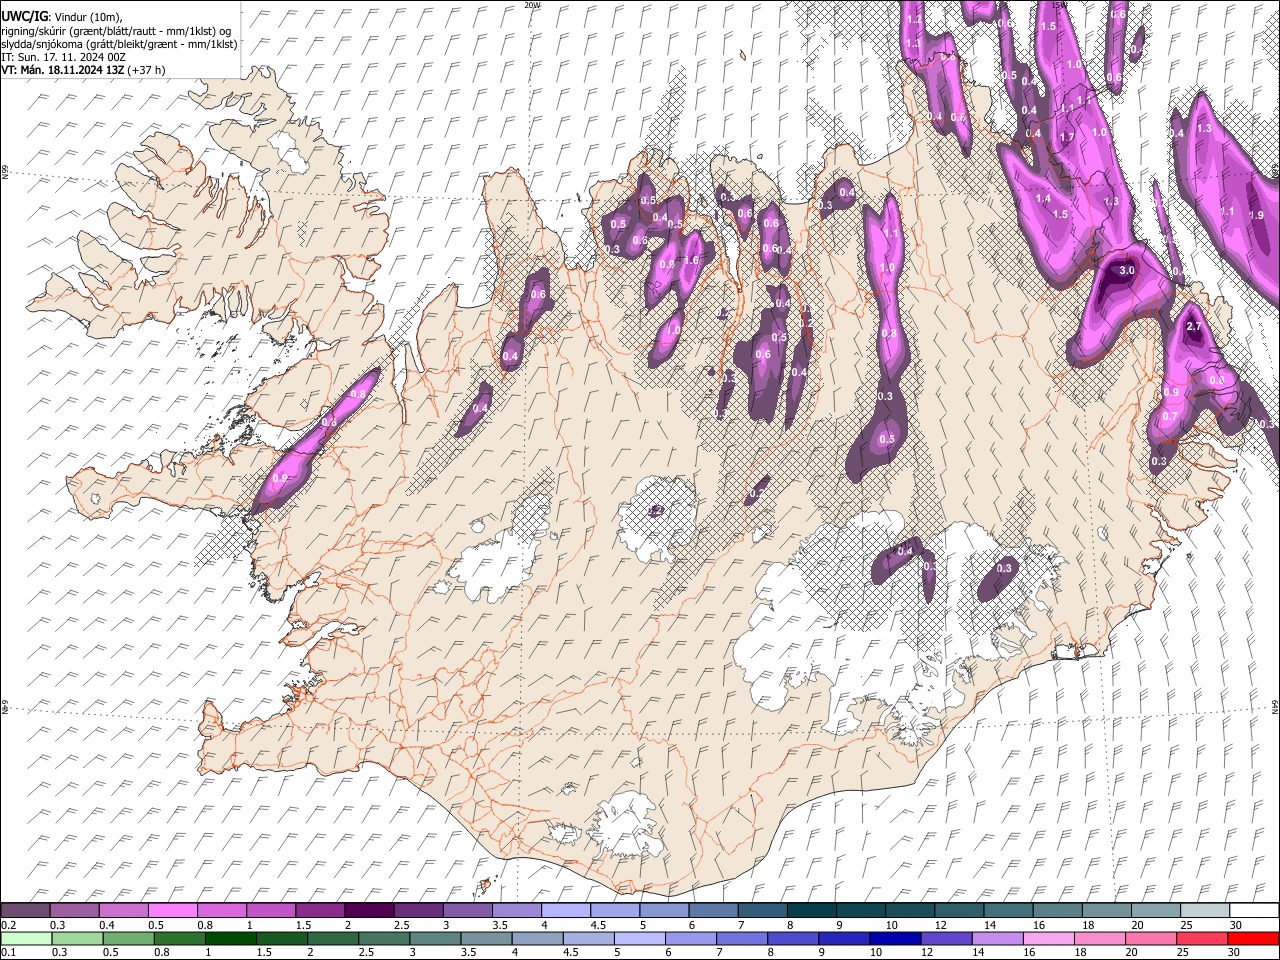
Task: Pick the darkest green 1–1.5 rain scale swatch
Action: pos(231,938)
